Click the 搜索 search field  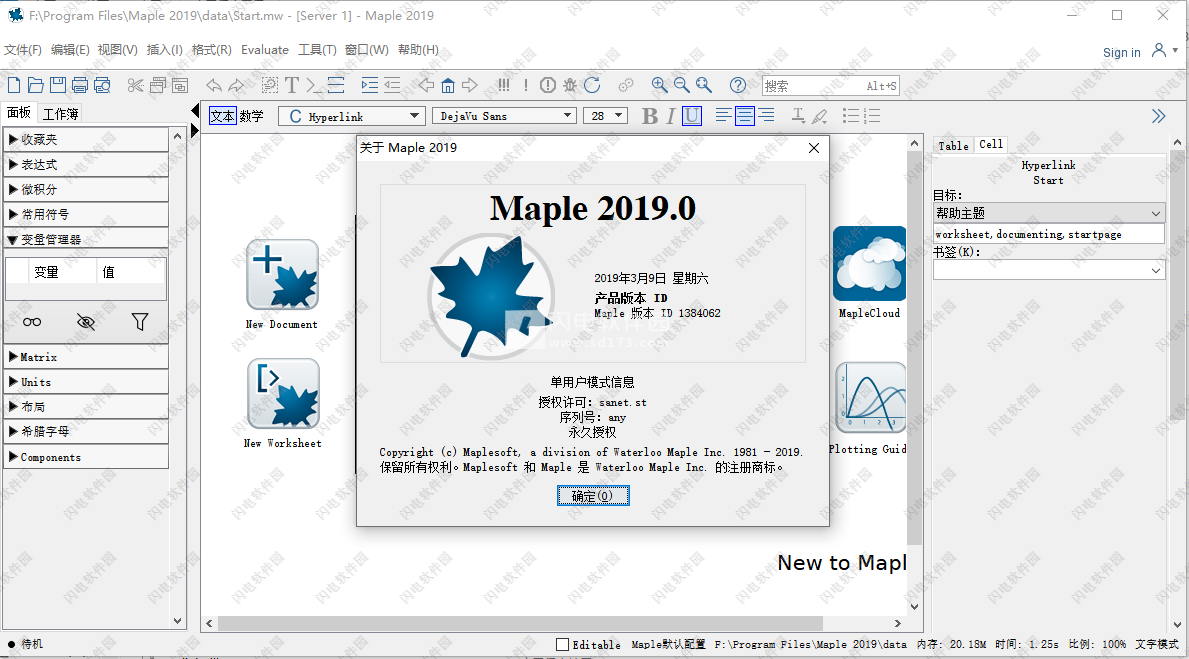[830, 86]
